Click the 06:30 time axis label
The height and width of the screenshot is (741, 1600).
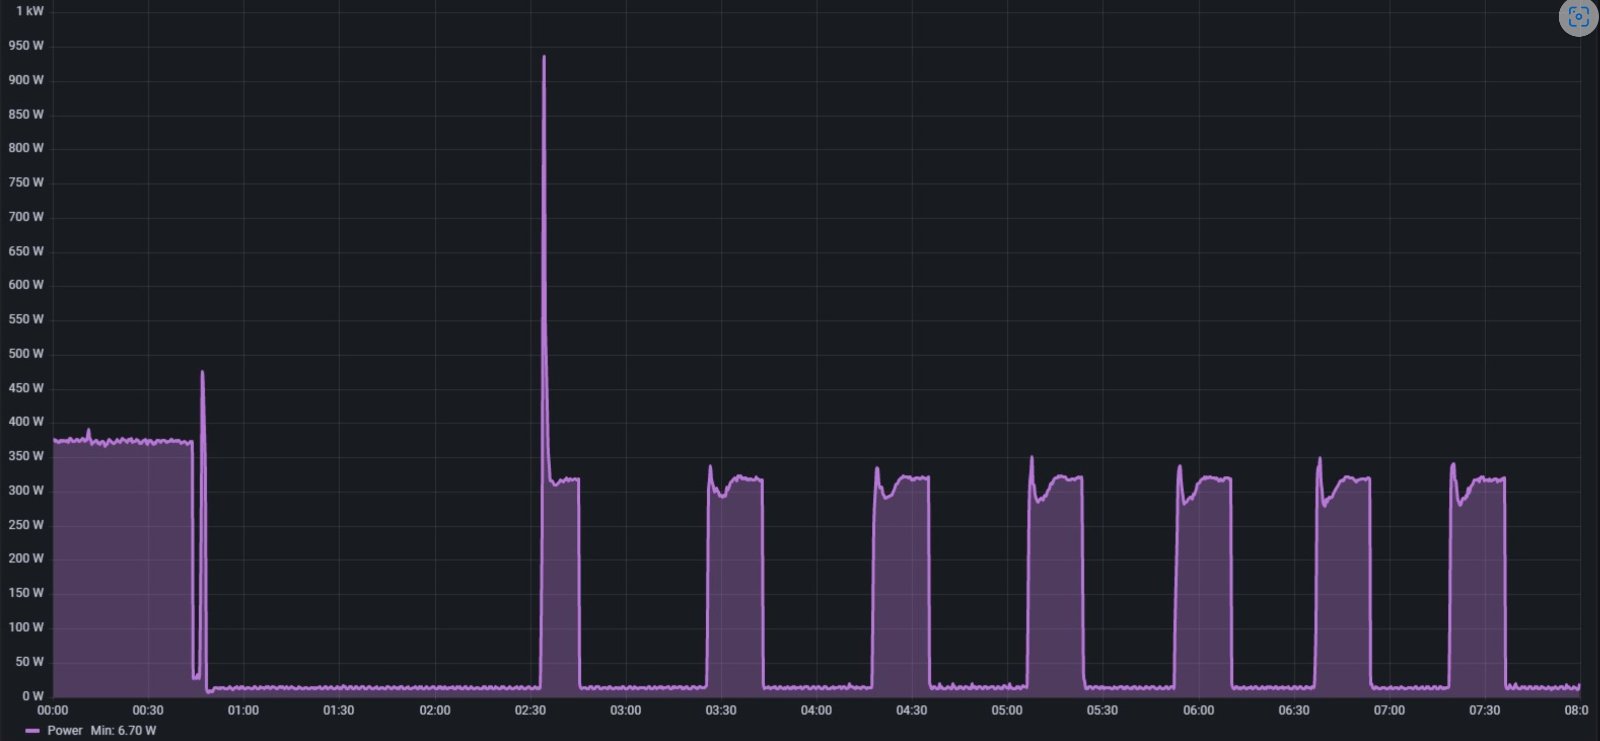click(1294, 711)
